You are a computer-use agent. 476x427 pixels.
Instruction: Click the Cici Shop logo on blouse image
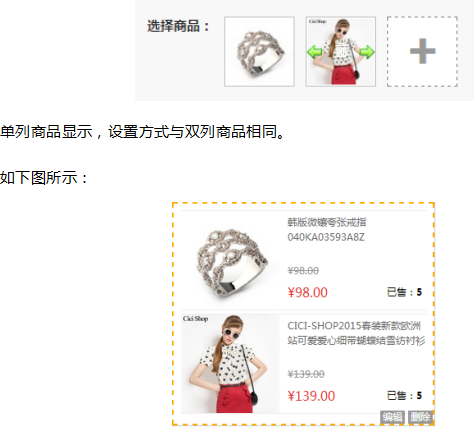(195, 319)
